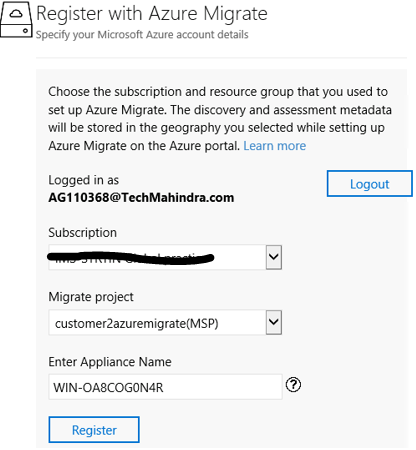Select the customer2azuremigrate(MSP) project combo box
Screen dimensions: 416x450
(x=165, y=322)
